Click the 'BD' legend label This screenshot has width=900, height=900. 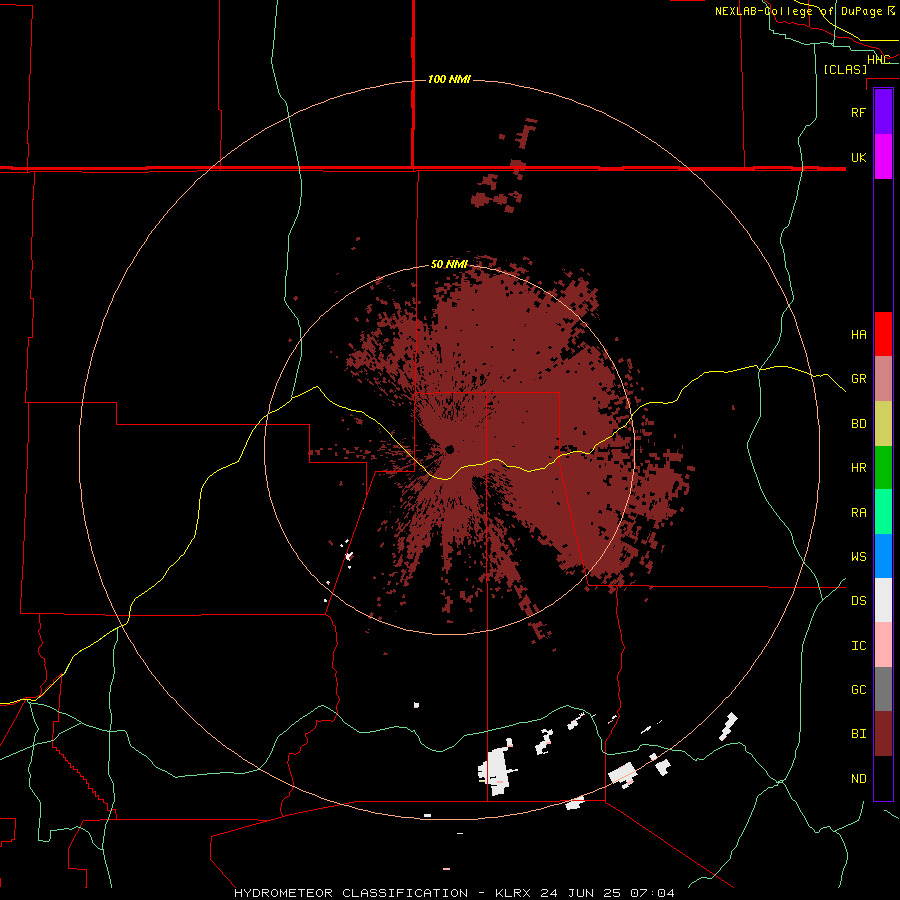(x=858, y=424)
